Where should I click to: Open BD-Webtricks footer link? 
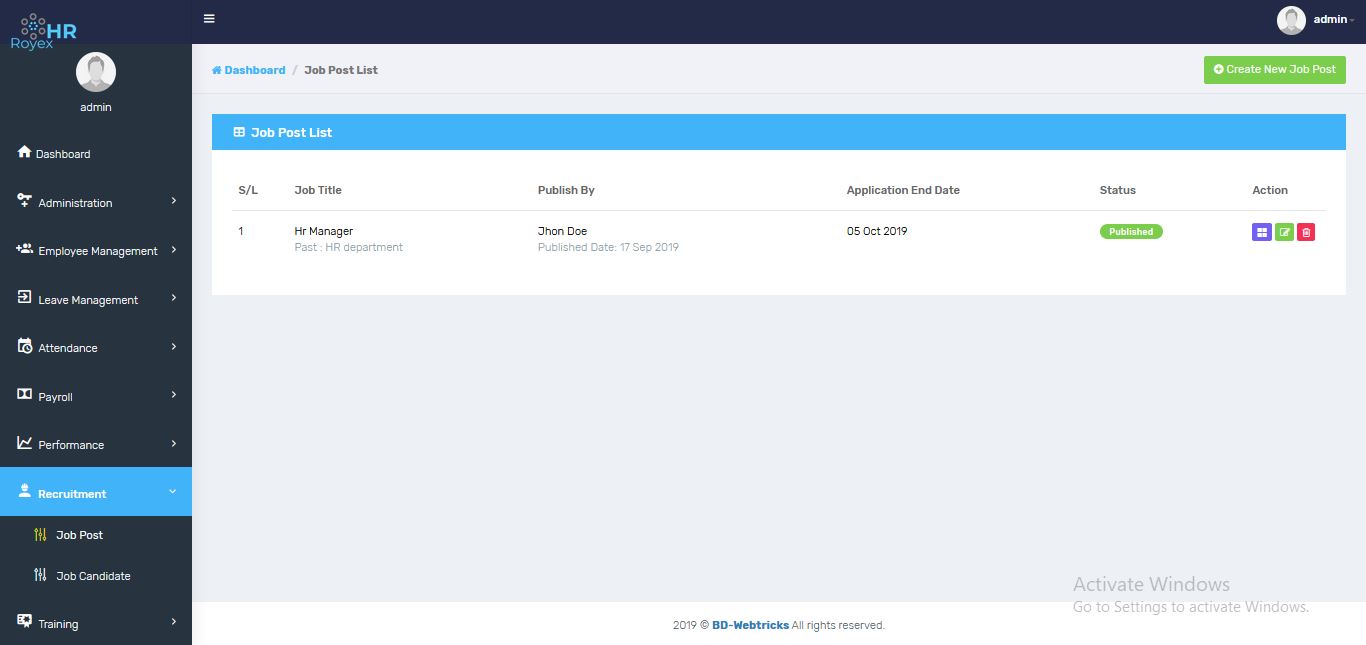pos(750,625)
